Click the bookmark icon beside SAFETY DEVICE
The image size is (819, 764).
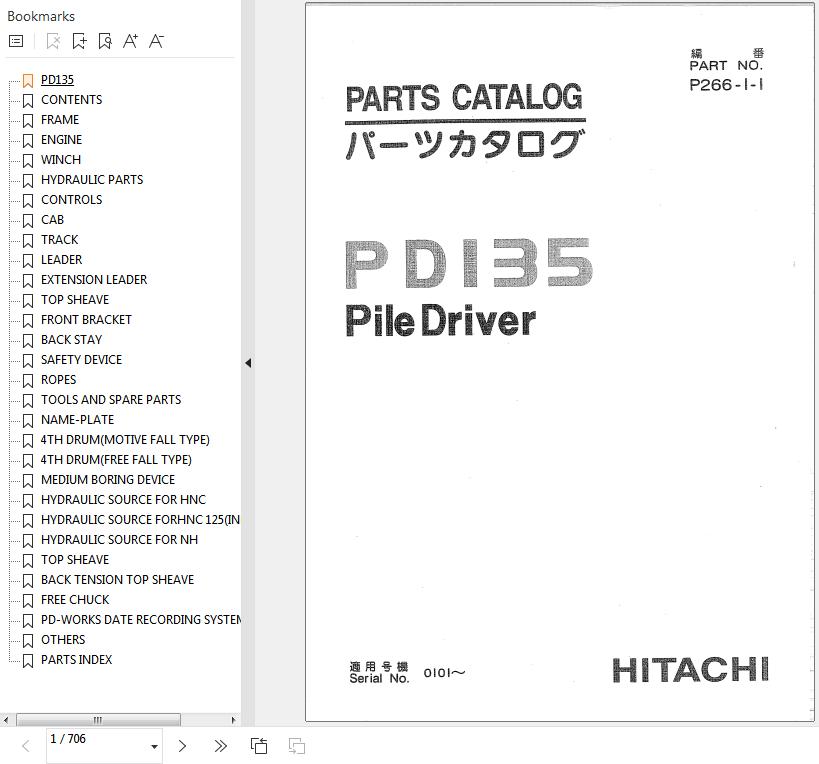click(28, 361)
